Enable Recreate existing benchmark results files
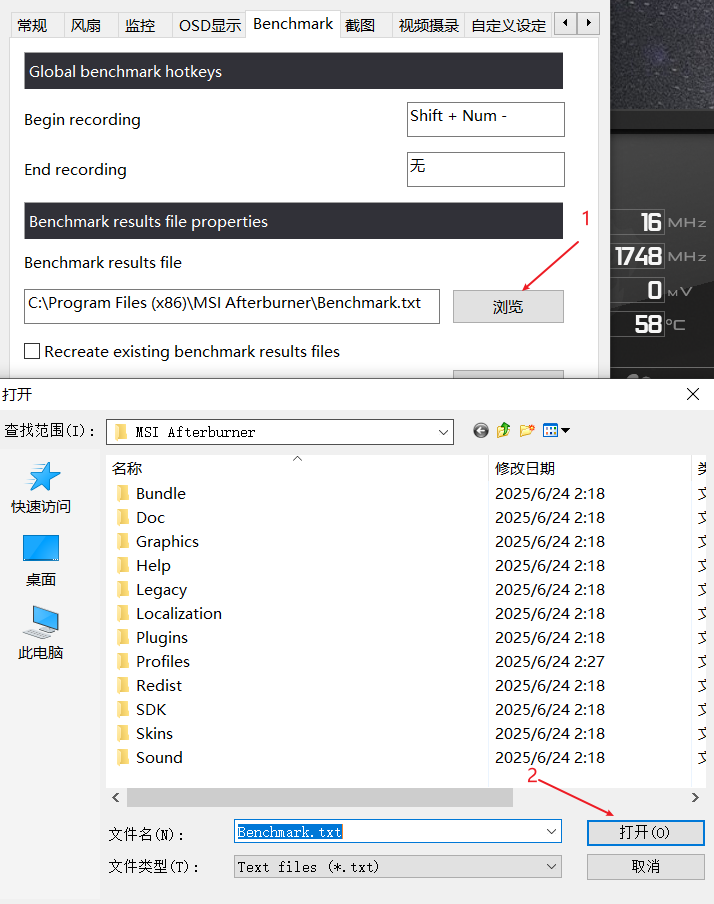714x904 pixels. [32, 351]
